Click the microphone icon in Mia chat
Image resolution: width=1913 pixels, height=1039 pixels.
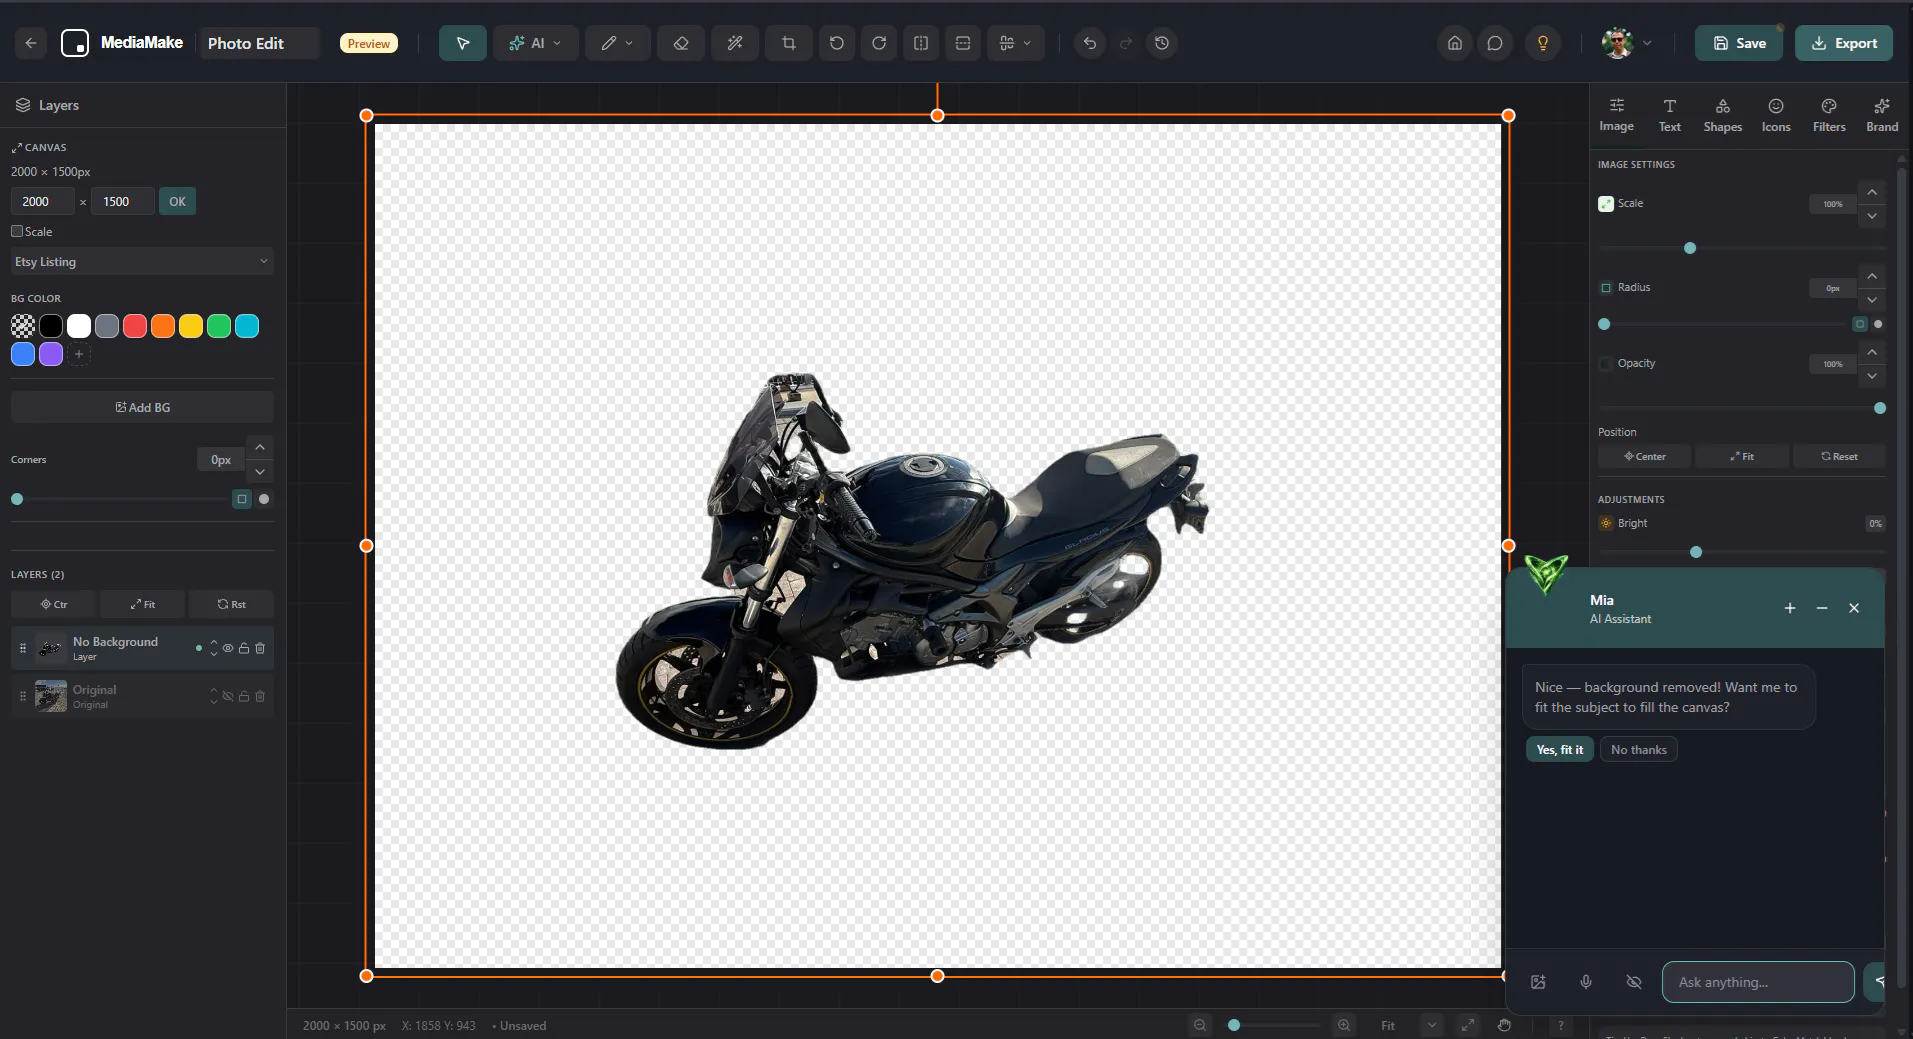tap(1586, 982)
